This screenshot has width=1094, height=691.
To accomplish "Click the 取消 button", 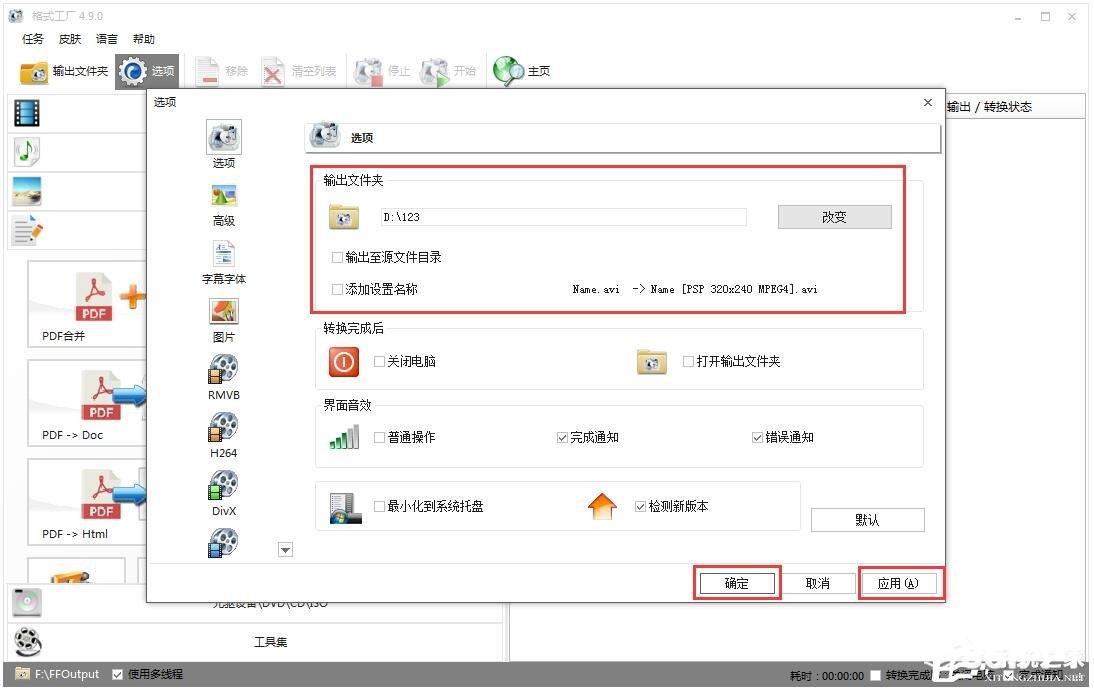I will (x=818, y=584).
